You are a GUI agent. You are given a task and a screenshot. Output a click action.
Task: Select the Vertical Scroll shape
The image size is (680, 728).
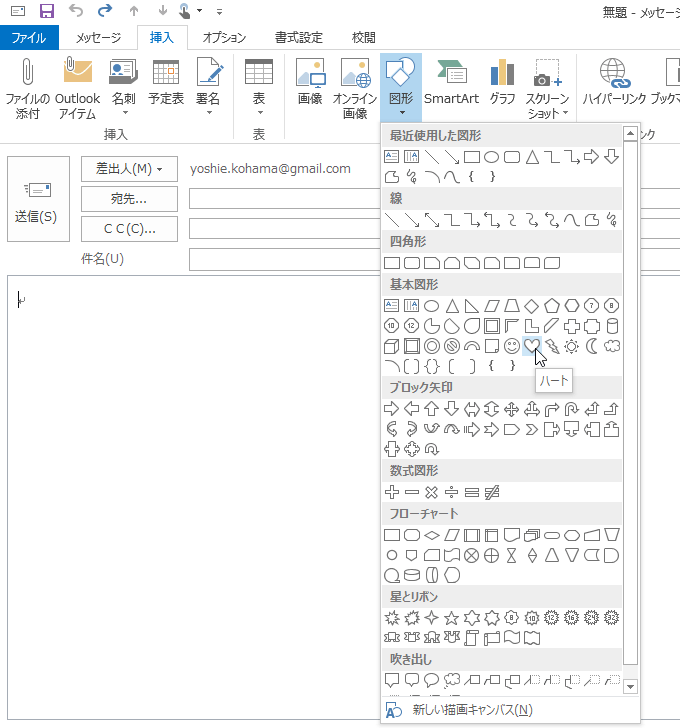tap(472, 638)
